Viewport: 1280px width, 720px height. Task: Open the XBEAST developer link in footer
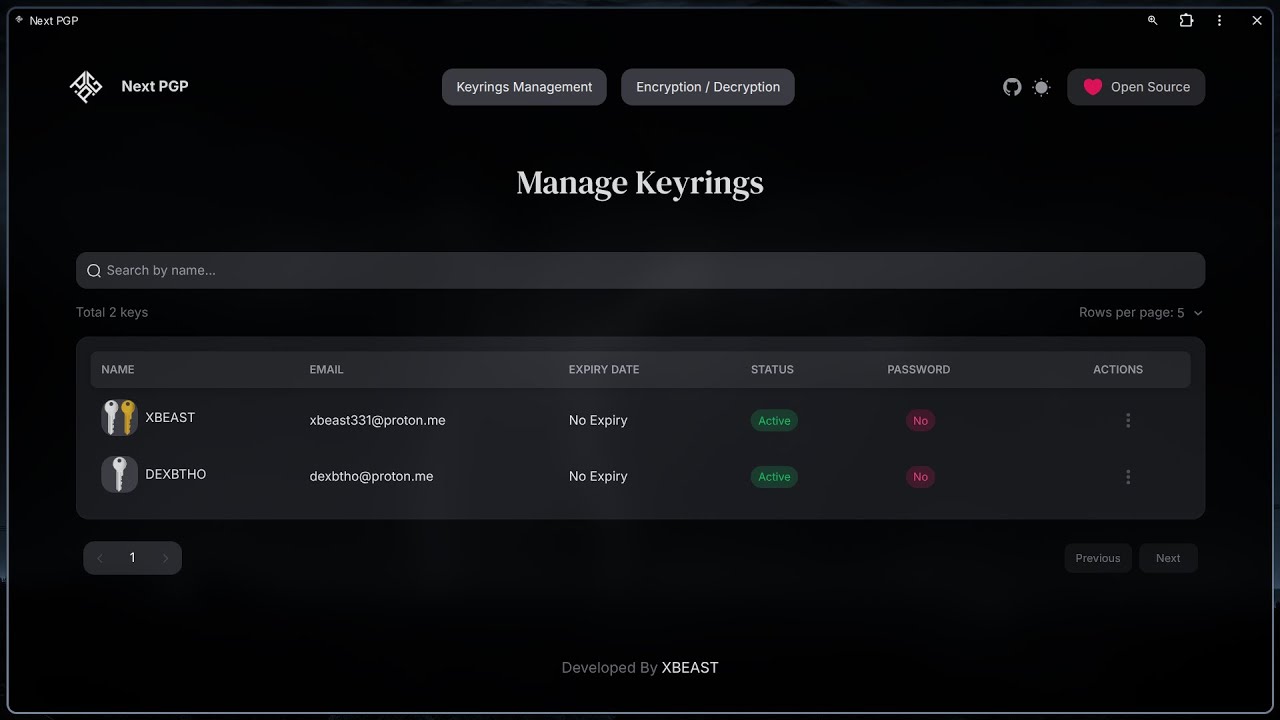click(690, 668)
